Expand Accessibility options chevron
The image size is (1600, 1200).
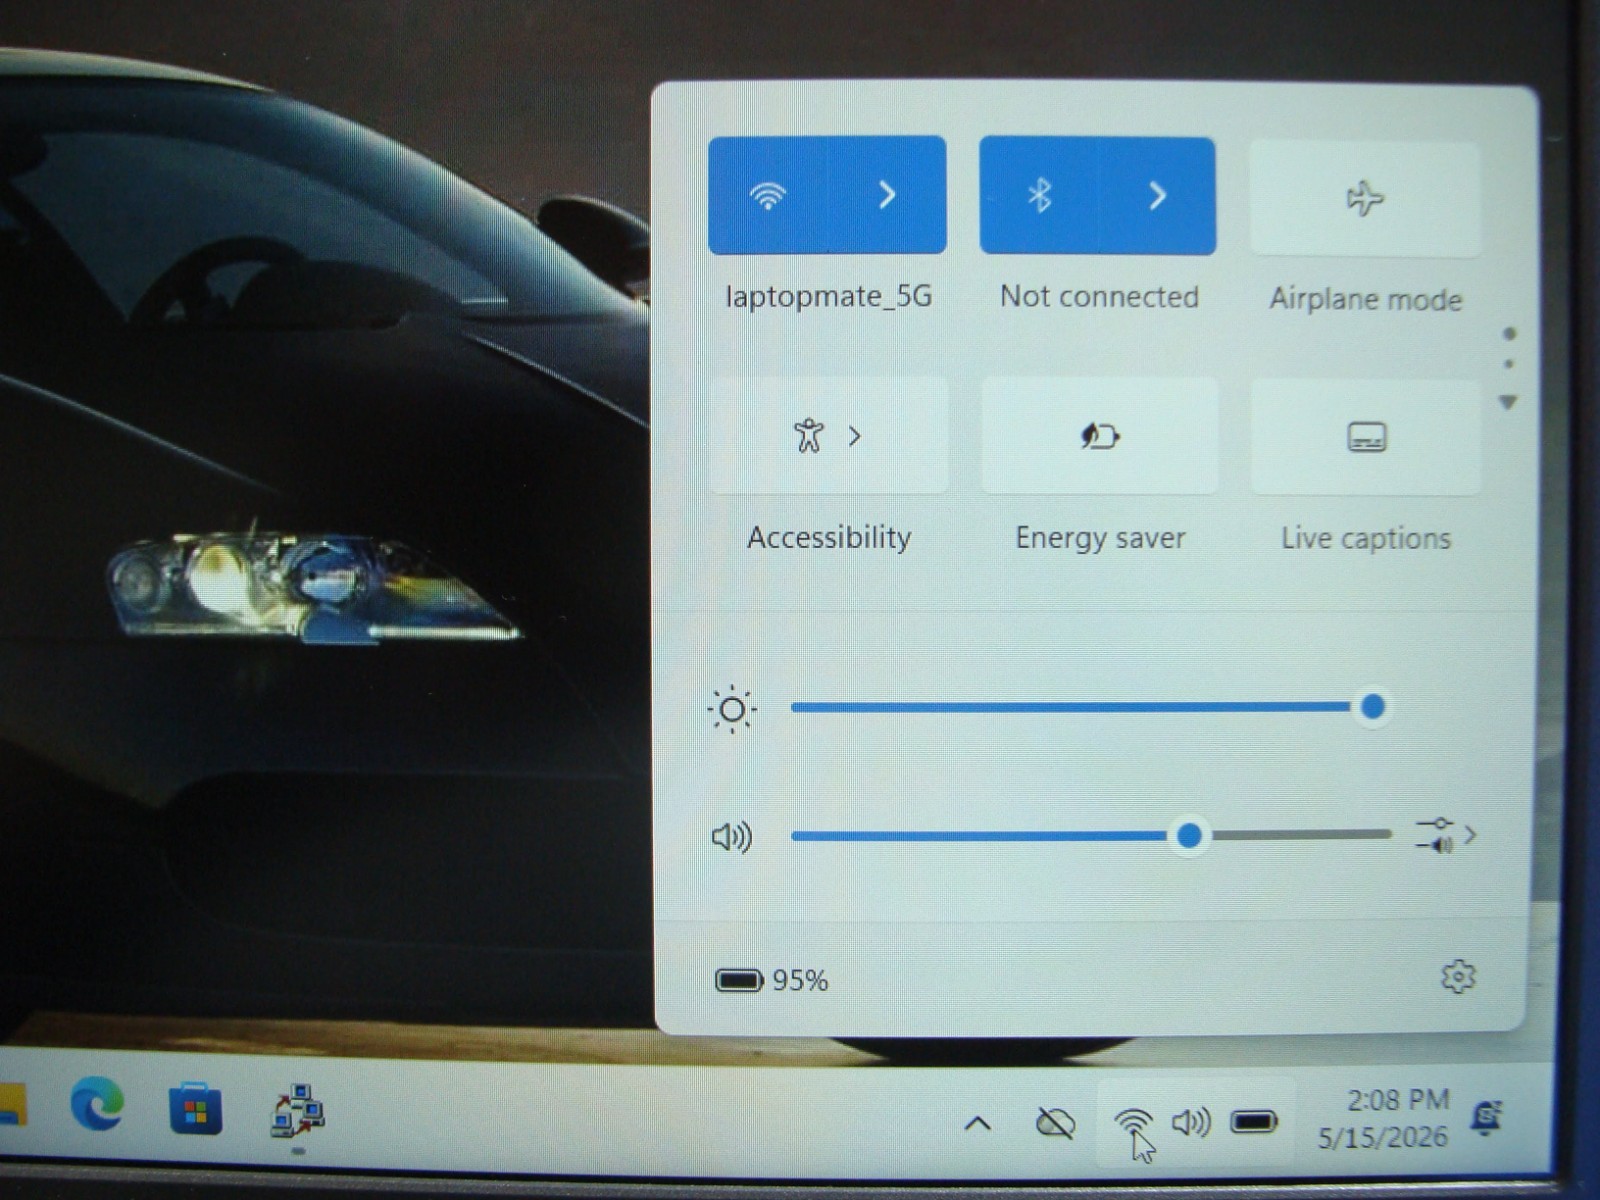coord(855,436)
